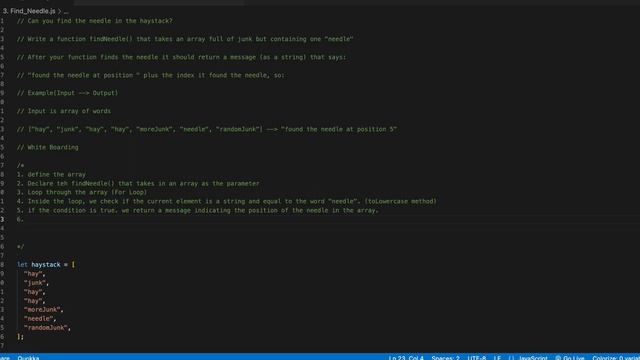Click the curly braces language icon
The width and height of the screenshot is (640, 360).
click(x=511, y=358)
